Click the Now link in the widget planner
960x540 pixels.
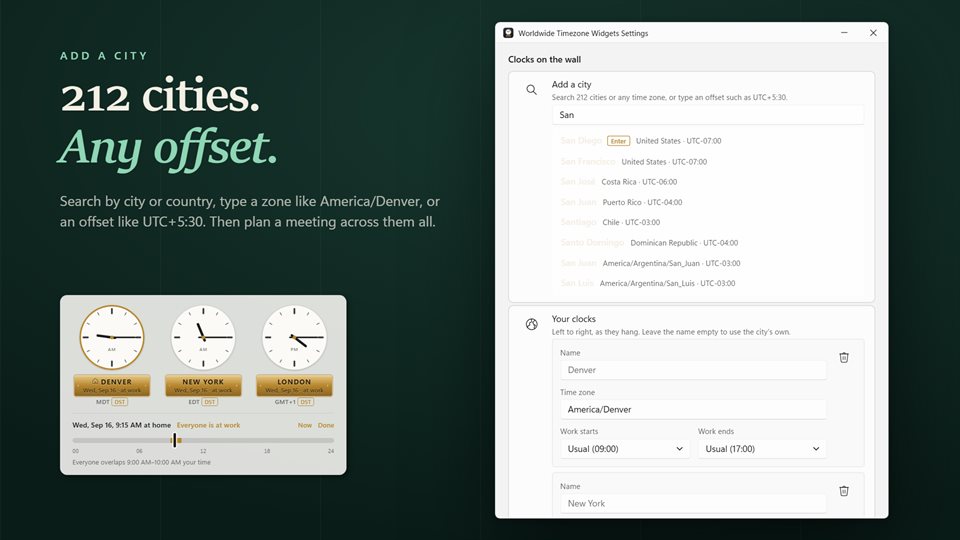point(304,425)
